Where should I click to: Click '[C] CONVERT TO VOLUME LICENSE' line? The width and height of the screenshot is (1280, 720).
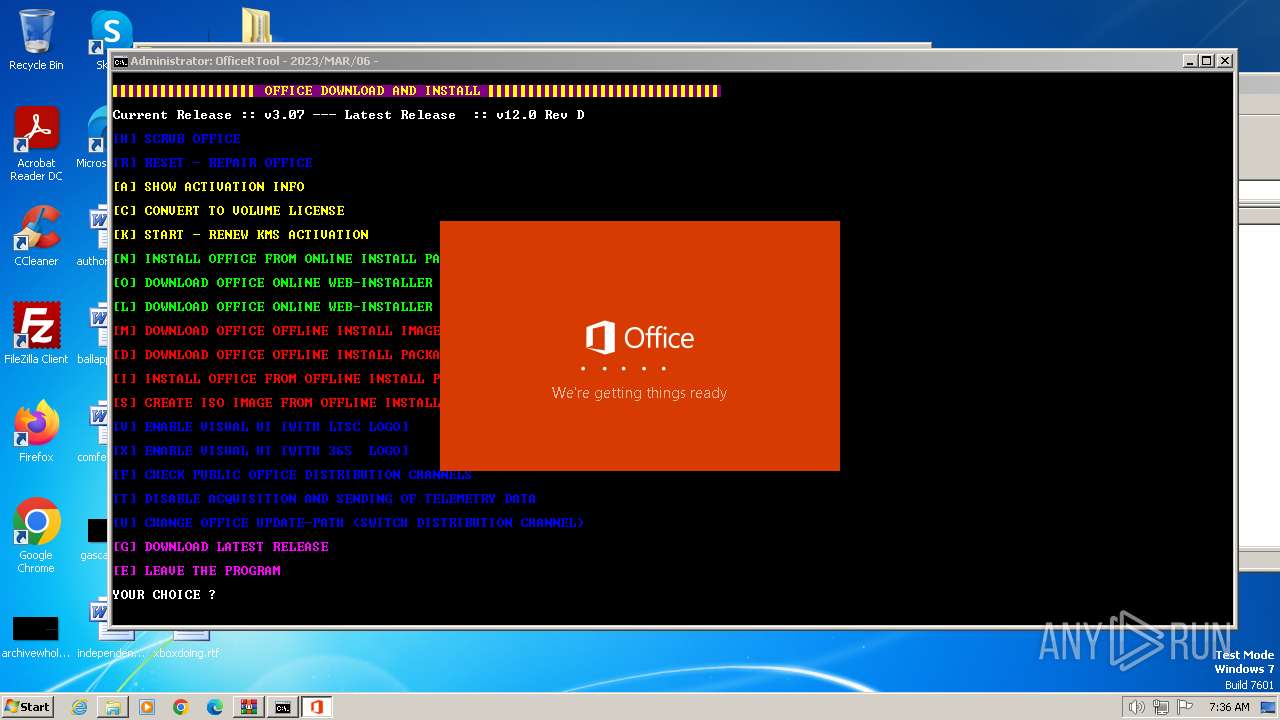(x=228, y=211)
